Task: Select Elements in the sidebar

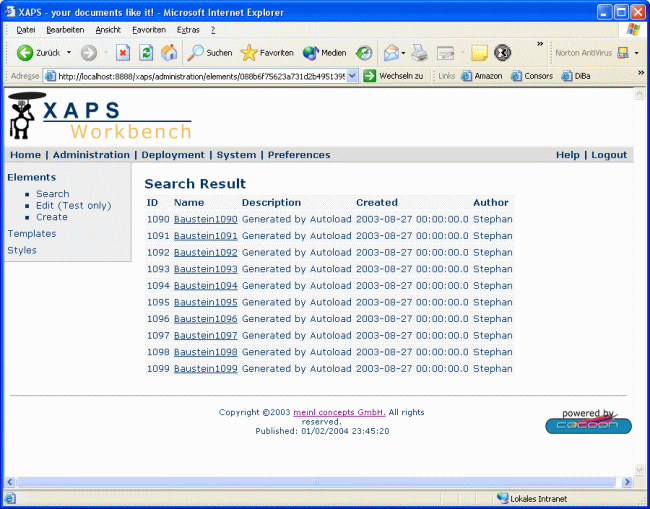Action: [32, 177]
